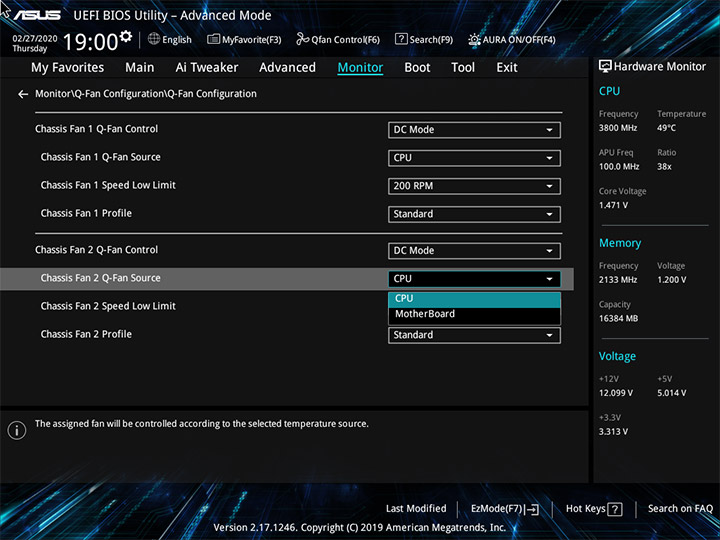720x540 pixels.
Task: Open Qfan Control(F6) fan icon
Action: 303,39
